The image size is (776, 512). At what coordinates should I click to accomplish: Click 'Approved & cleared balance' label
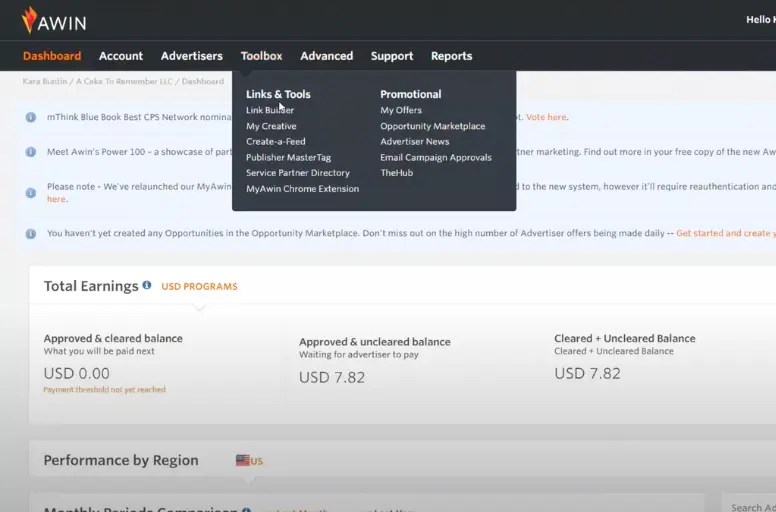113,338
